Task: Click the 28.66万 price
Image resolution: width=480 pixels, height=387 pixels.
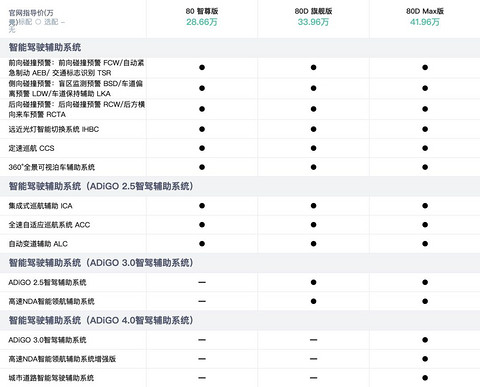Action: pyautogui.click(x=202, y=22)
